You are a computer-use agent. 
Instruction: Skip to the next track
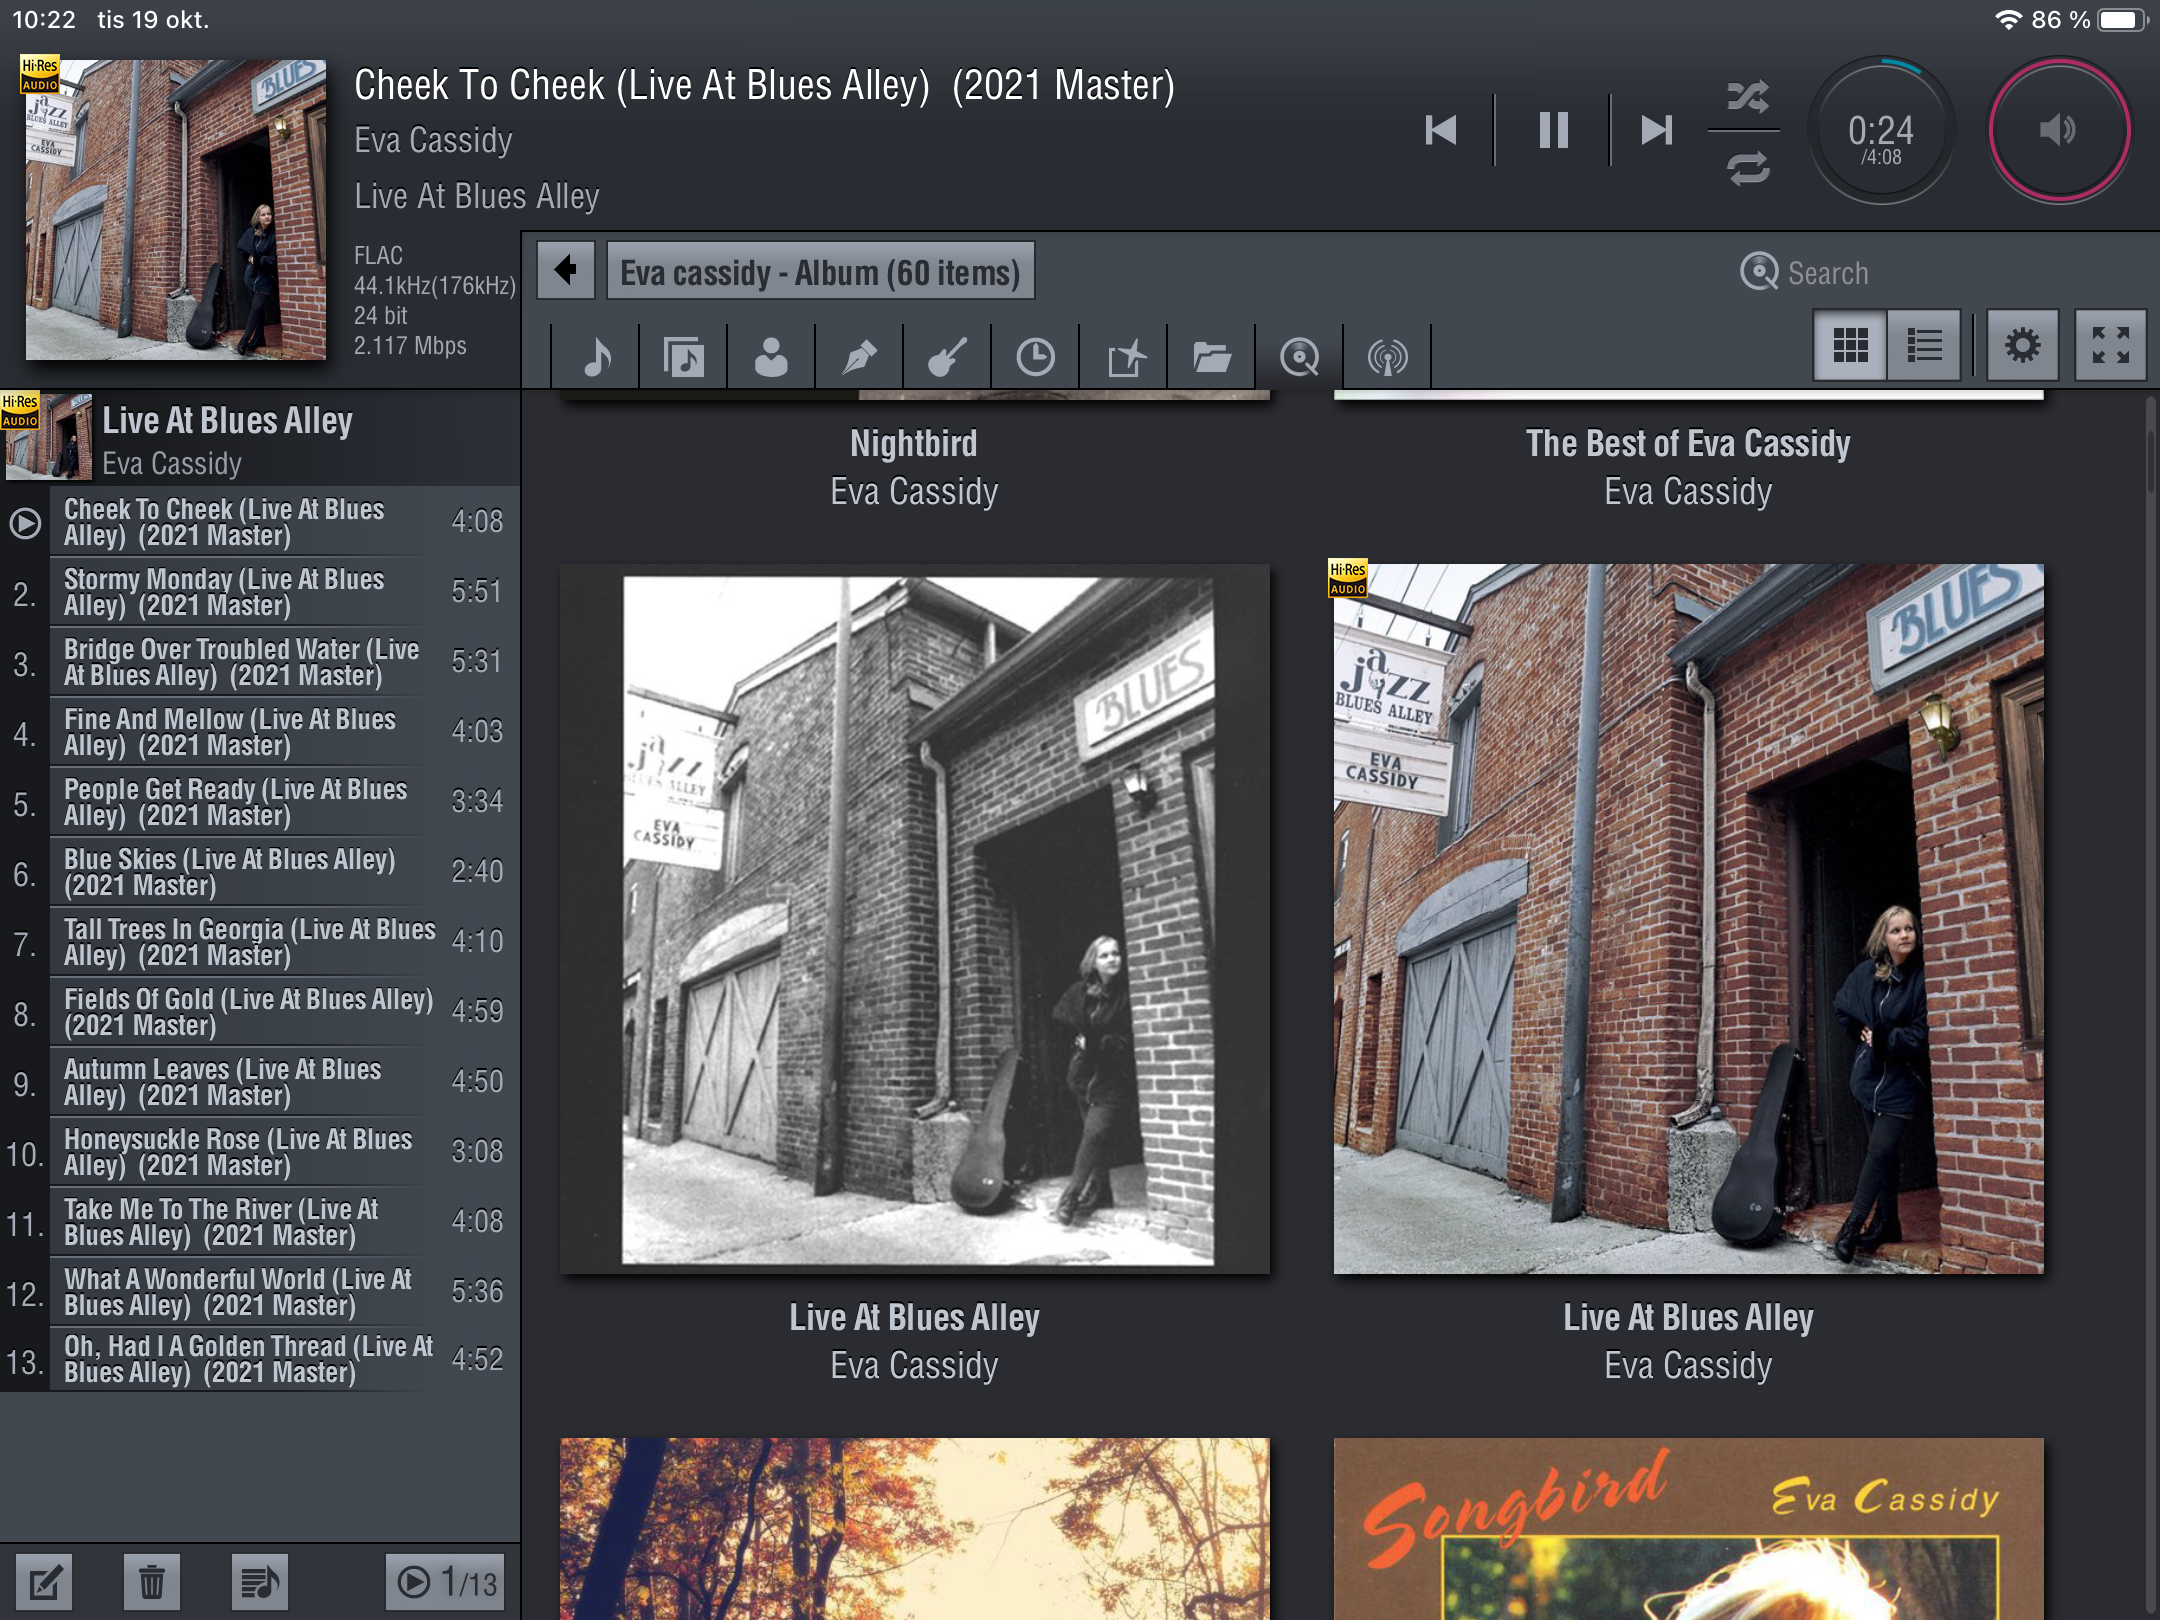coord(1657,130)
